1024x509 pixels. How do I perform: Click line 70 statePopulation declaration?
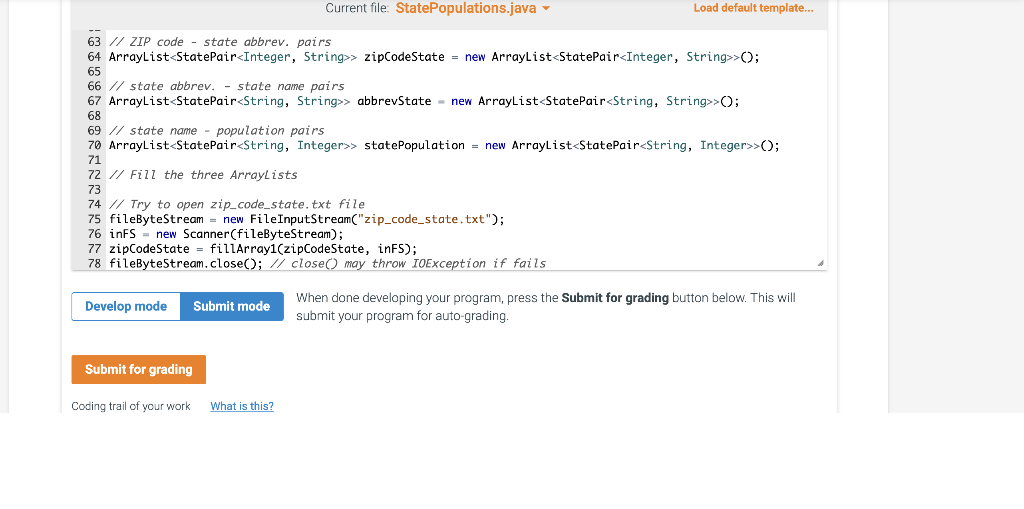click(x=444, y=145)
